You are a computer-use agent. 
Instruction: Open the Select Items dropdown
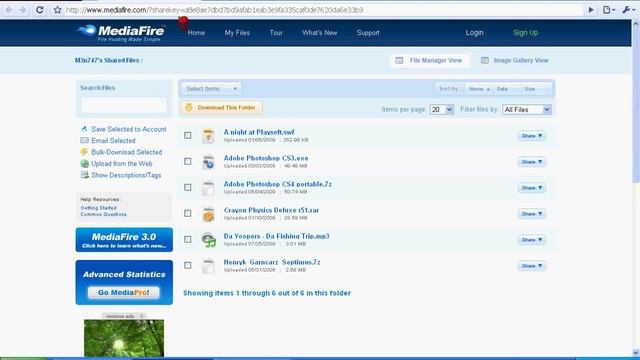click(211, 89)
